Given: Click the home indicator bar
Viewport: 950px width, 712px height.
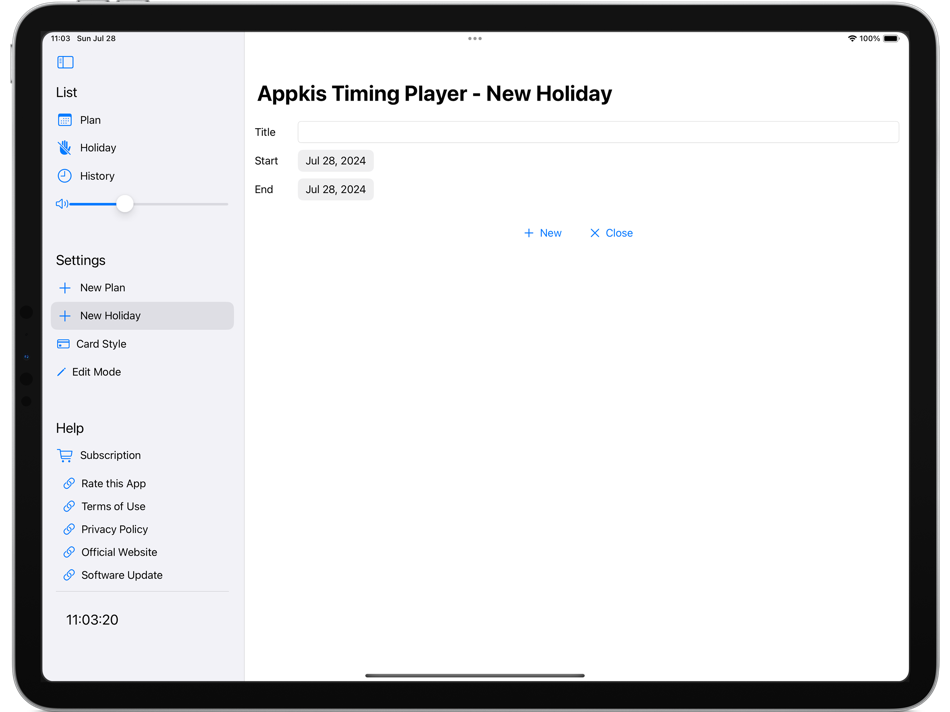Looking at the screenshot, I should click(x=475, y=675).
